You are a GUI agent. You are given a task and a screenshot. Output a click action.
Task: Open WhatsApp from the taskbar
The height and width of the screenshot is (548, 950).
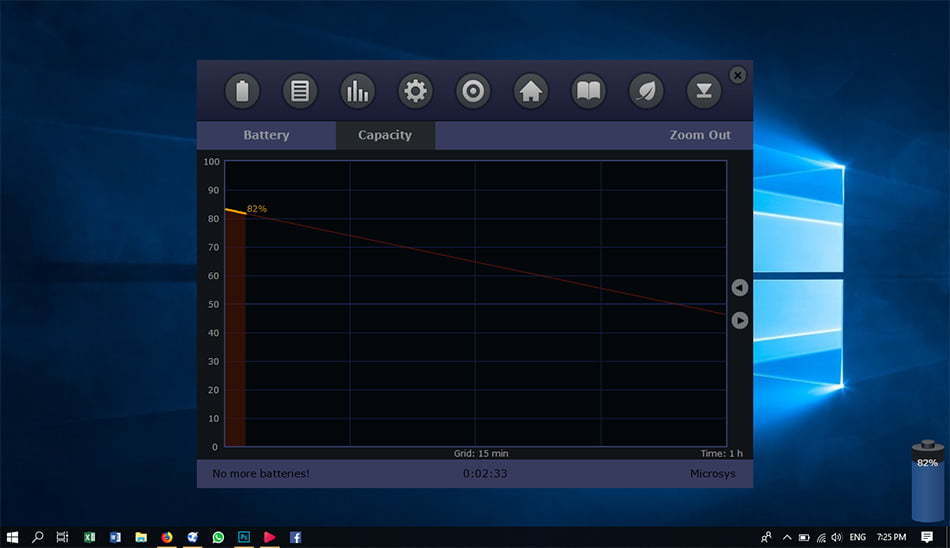coord(218,537)
